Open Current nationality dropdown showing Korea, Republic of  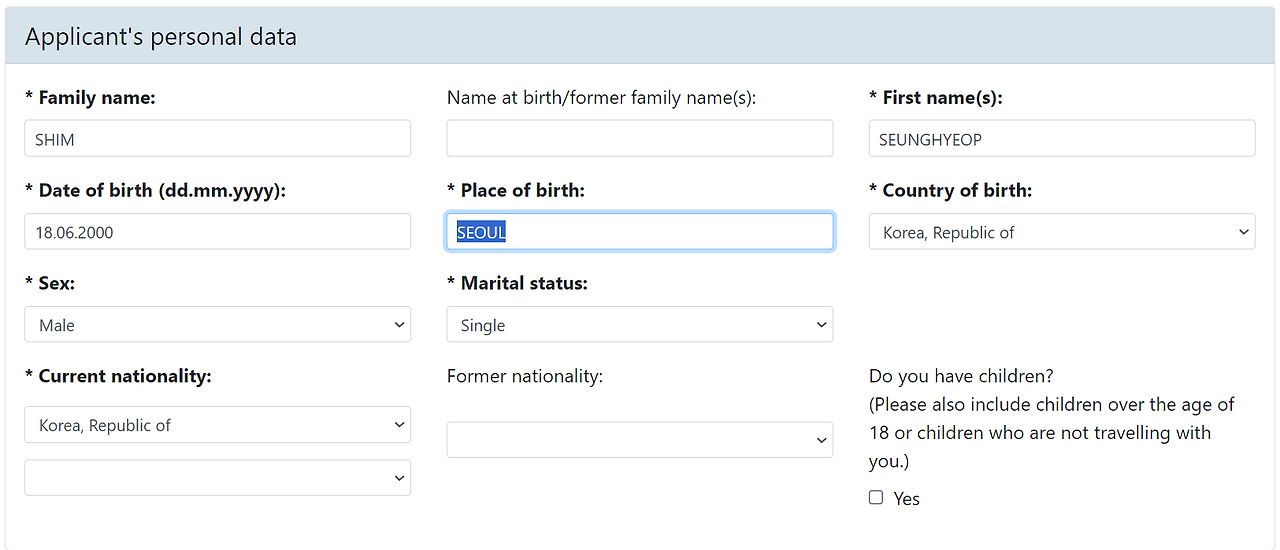pos(217,425)
